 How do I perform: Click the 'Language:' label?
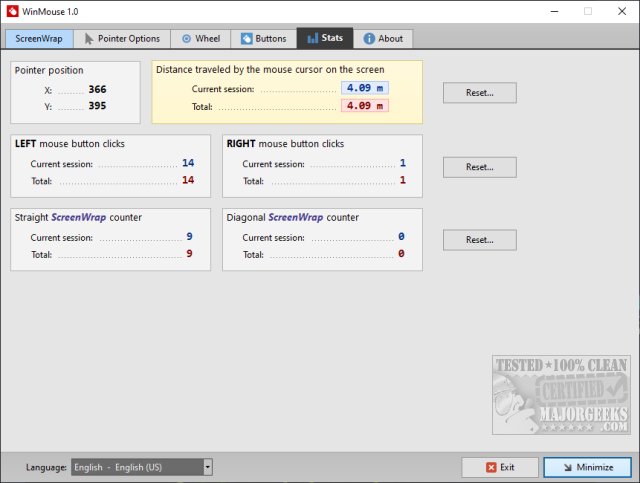tap(46, 467)
